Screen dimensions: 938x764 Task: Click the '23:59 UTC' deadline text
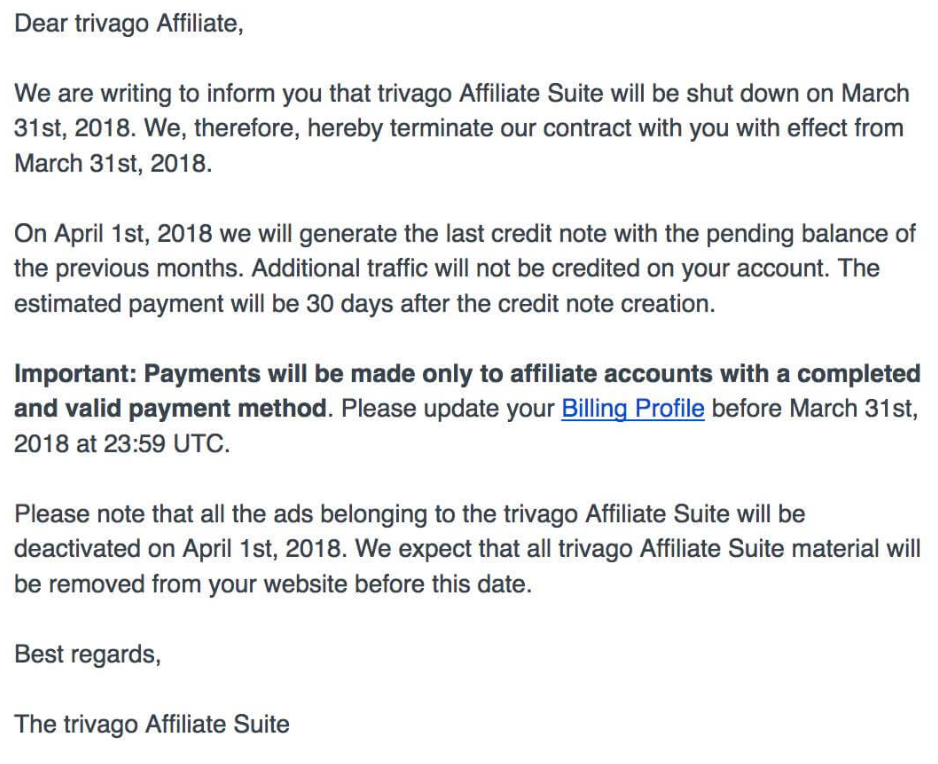point(167,445)
